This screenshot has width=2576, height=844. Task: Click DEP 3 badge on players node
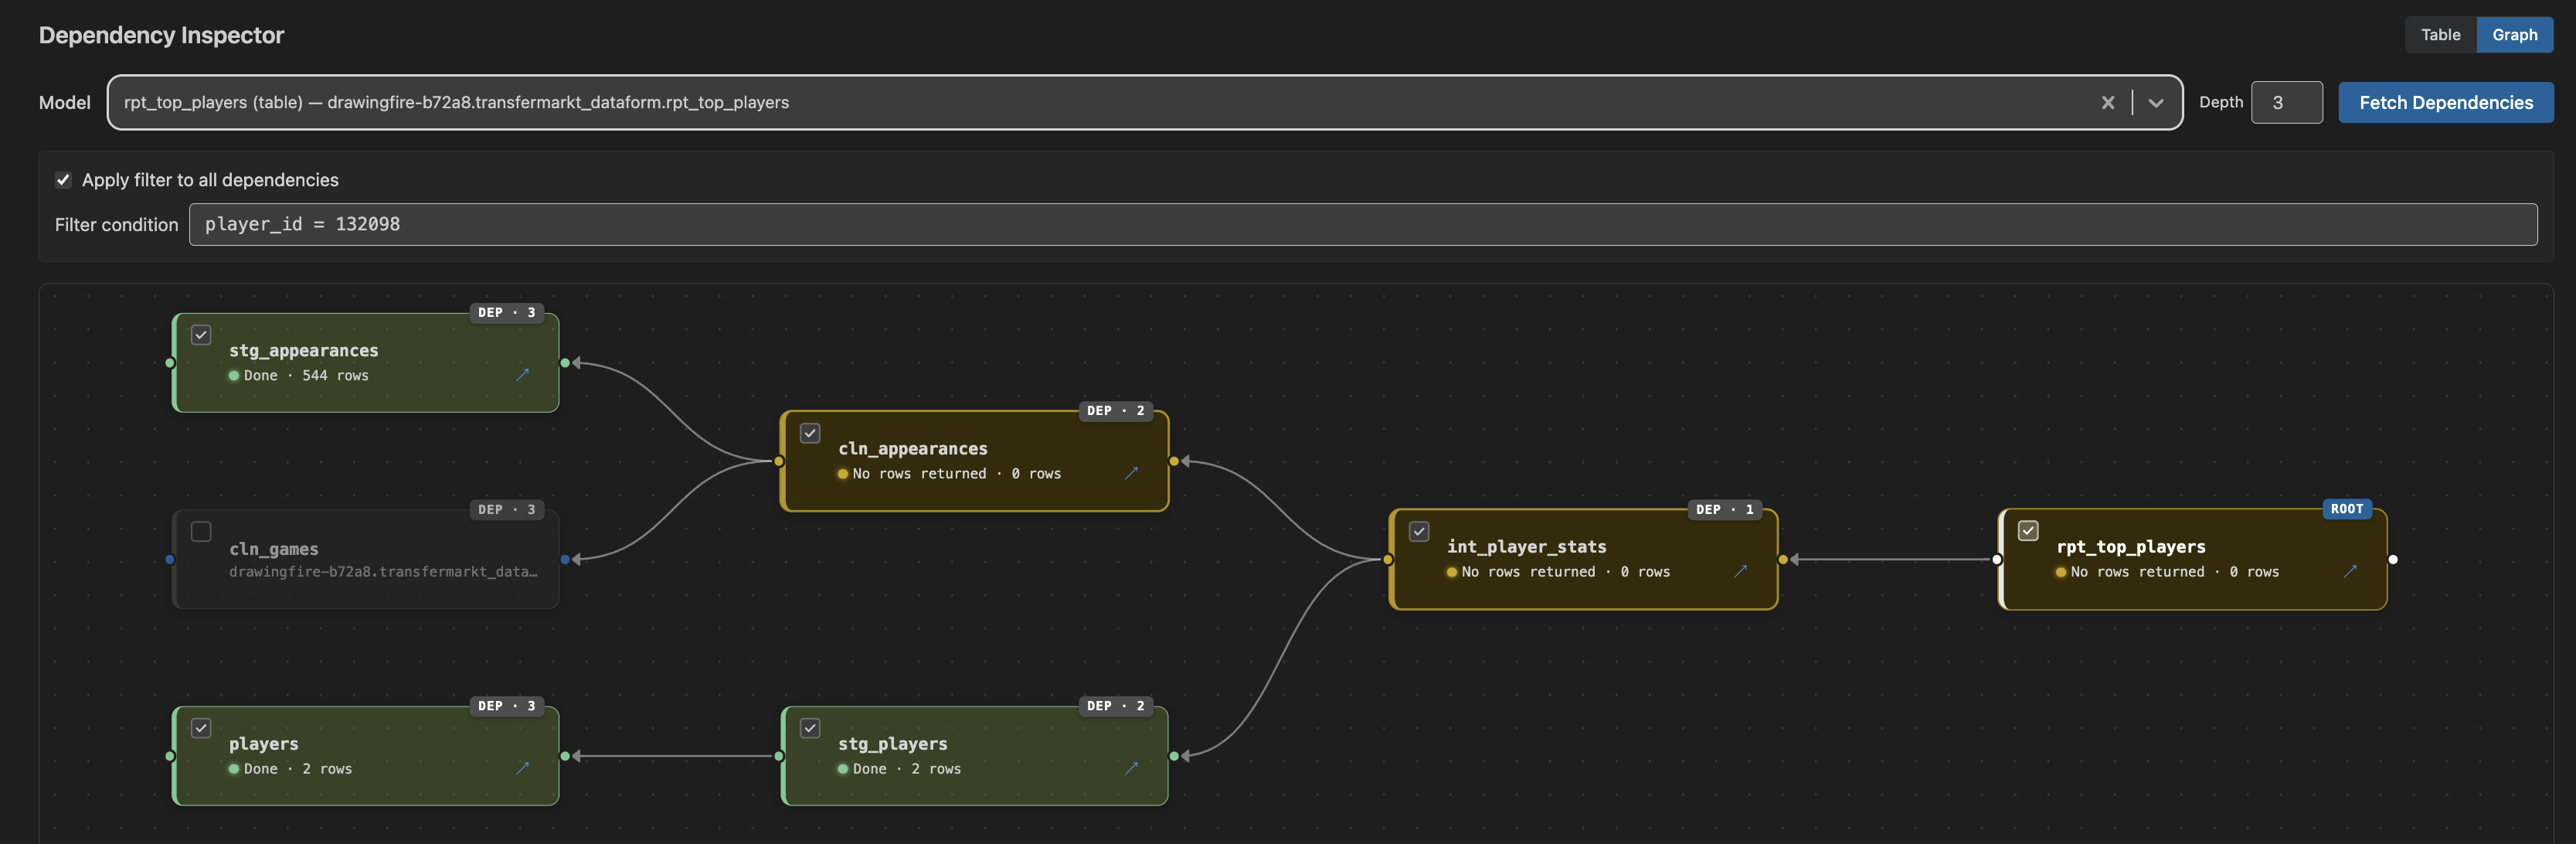pyautogui.click(x=506, y=706)
